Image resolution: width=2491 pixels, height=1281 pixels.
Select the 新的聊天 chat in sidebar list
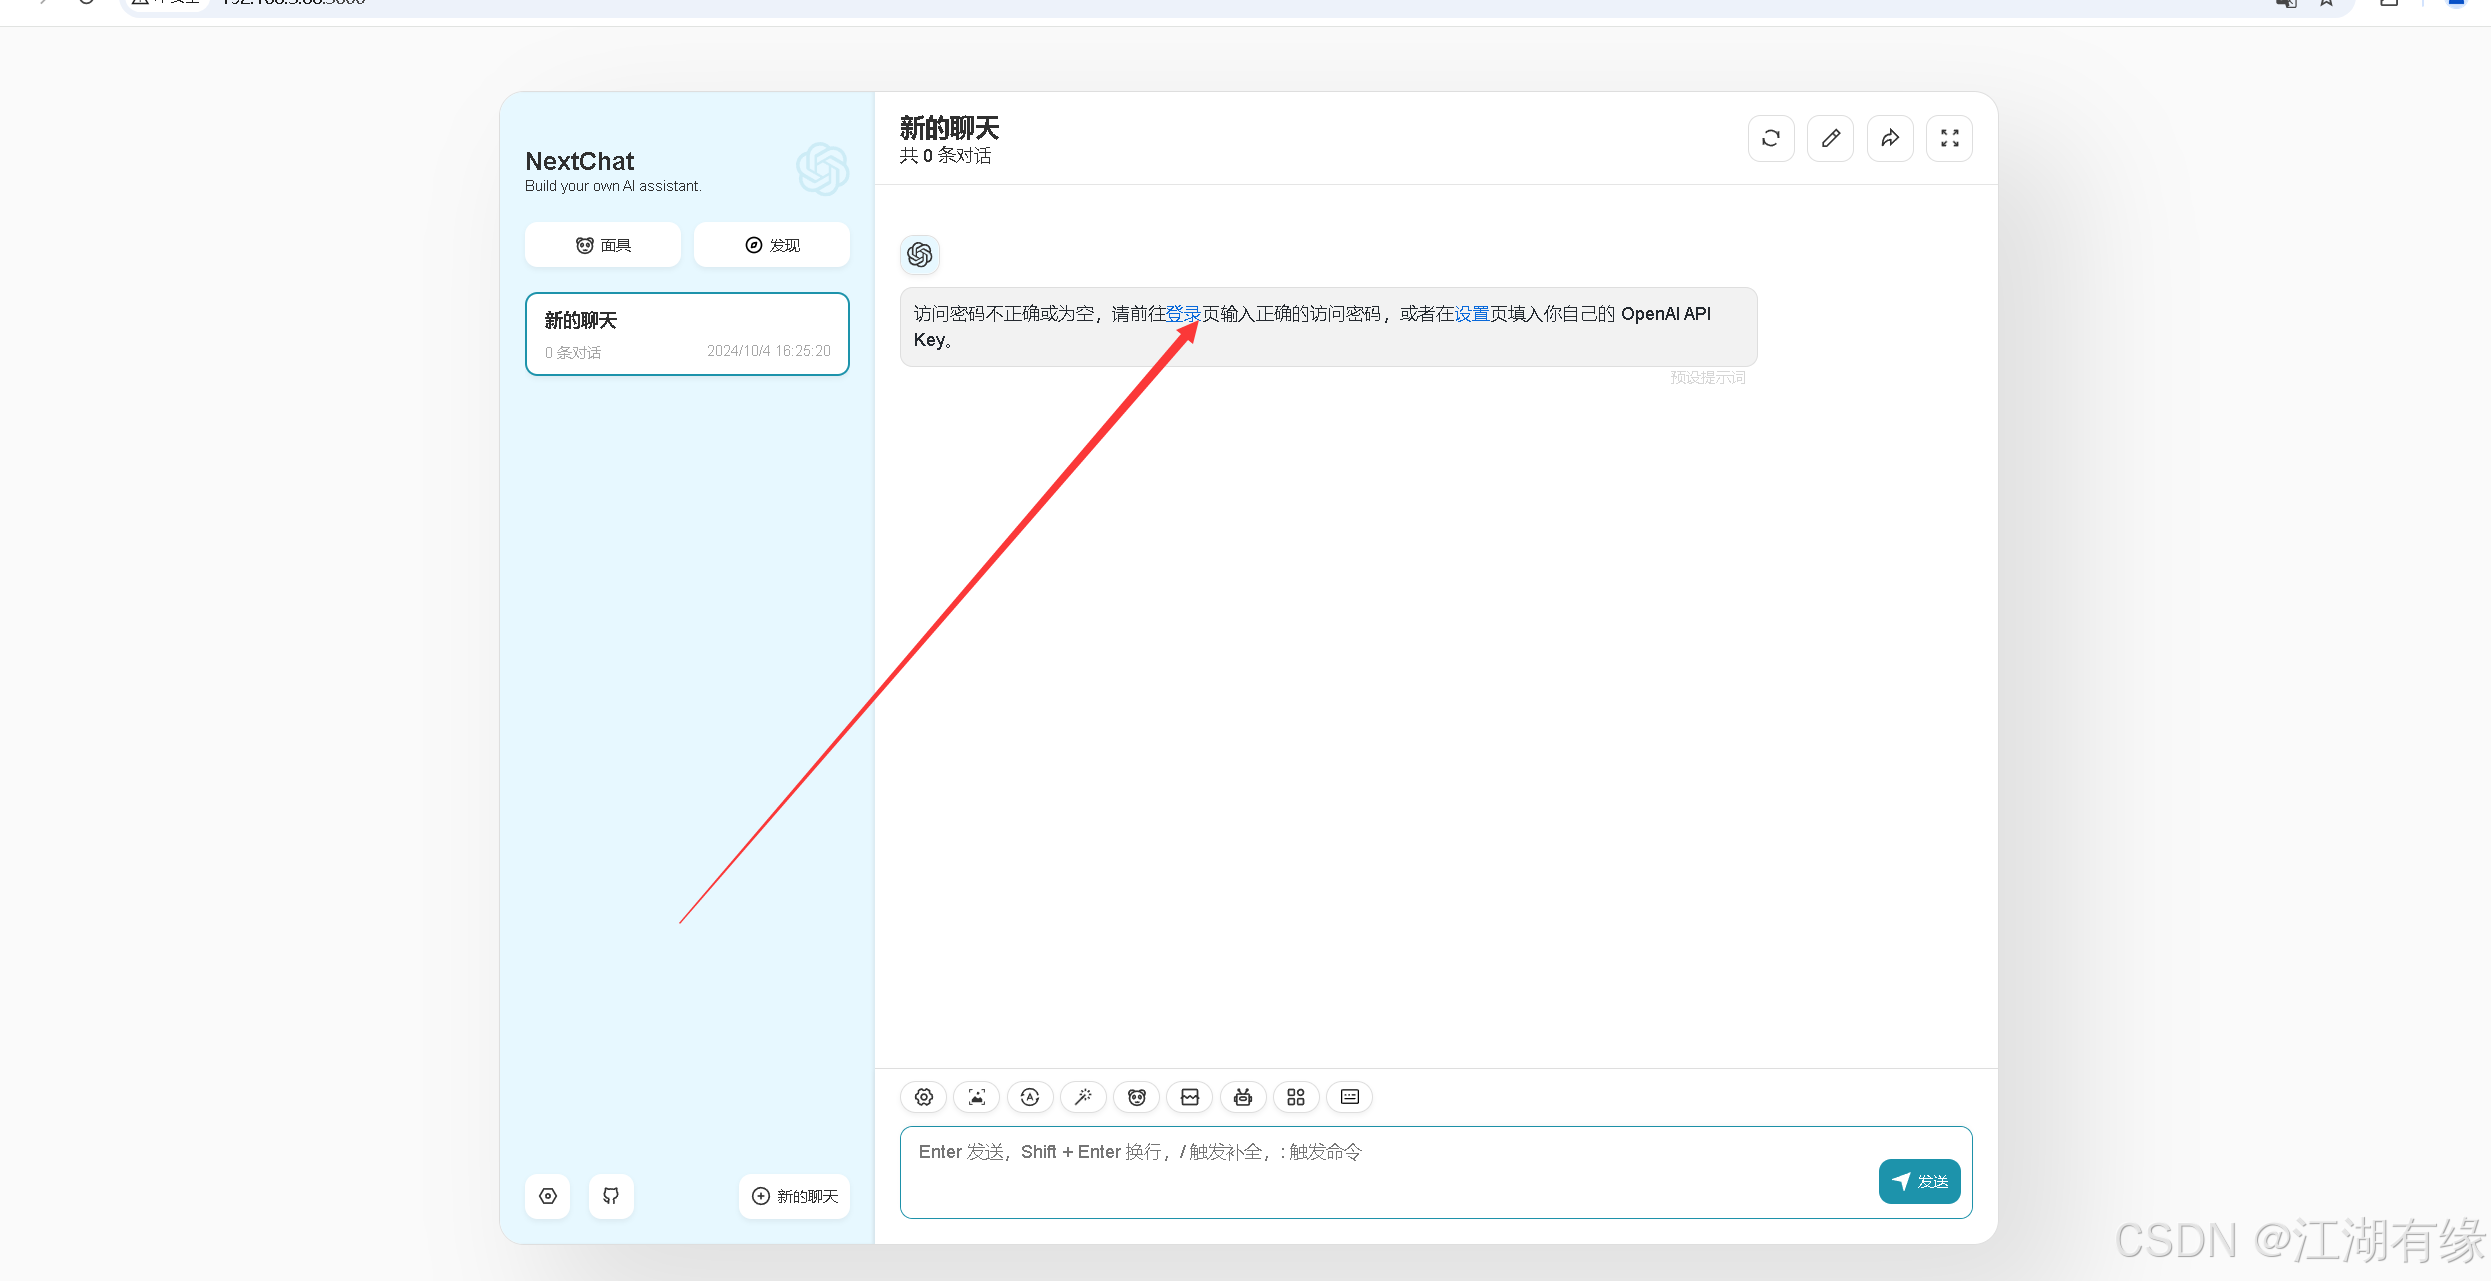point(687,334)
